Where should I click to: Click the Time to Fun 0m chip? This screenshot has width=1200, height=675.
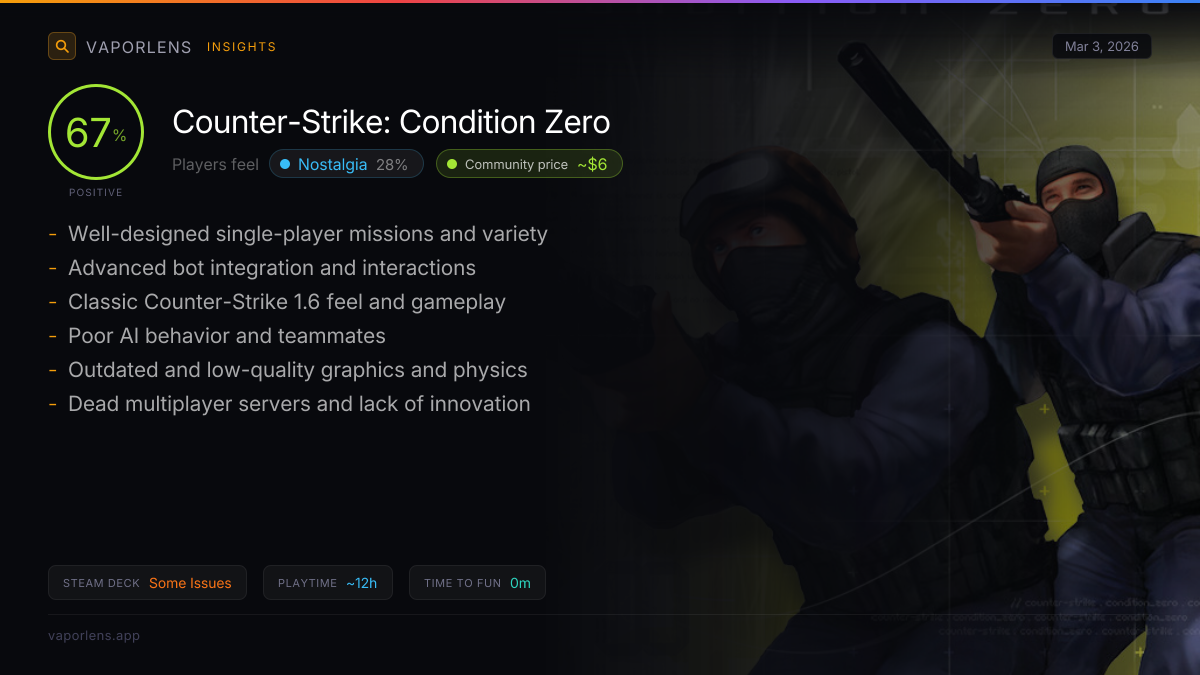pyautogui.click(x=477, y=583)
